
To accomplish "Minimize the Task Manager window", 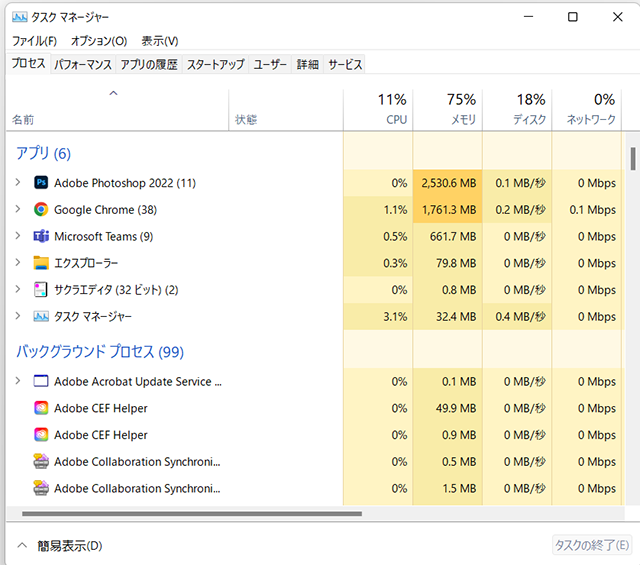I will (x=529, y=17).
